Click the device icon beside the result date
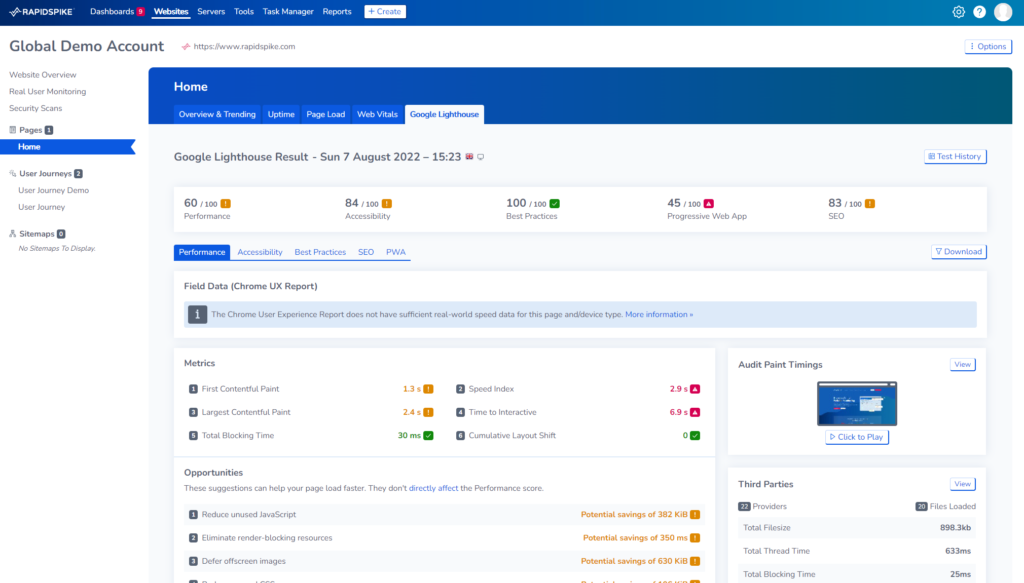 tap(481, 157)
